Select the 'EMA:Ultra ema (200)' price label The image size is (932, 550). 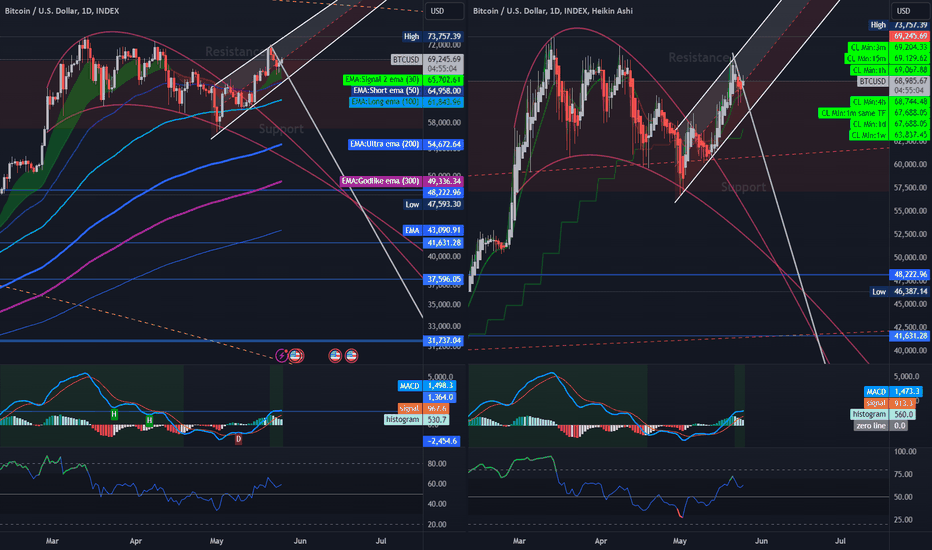(405, 144)
